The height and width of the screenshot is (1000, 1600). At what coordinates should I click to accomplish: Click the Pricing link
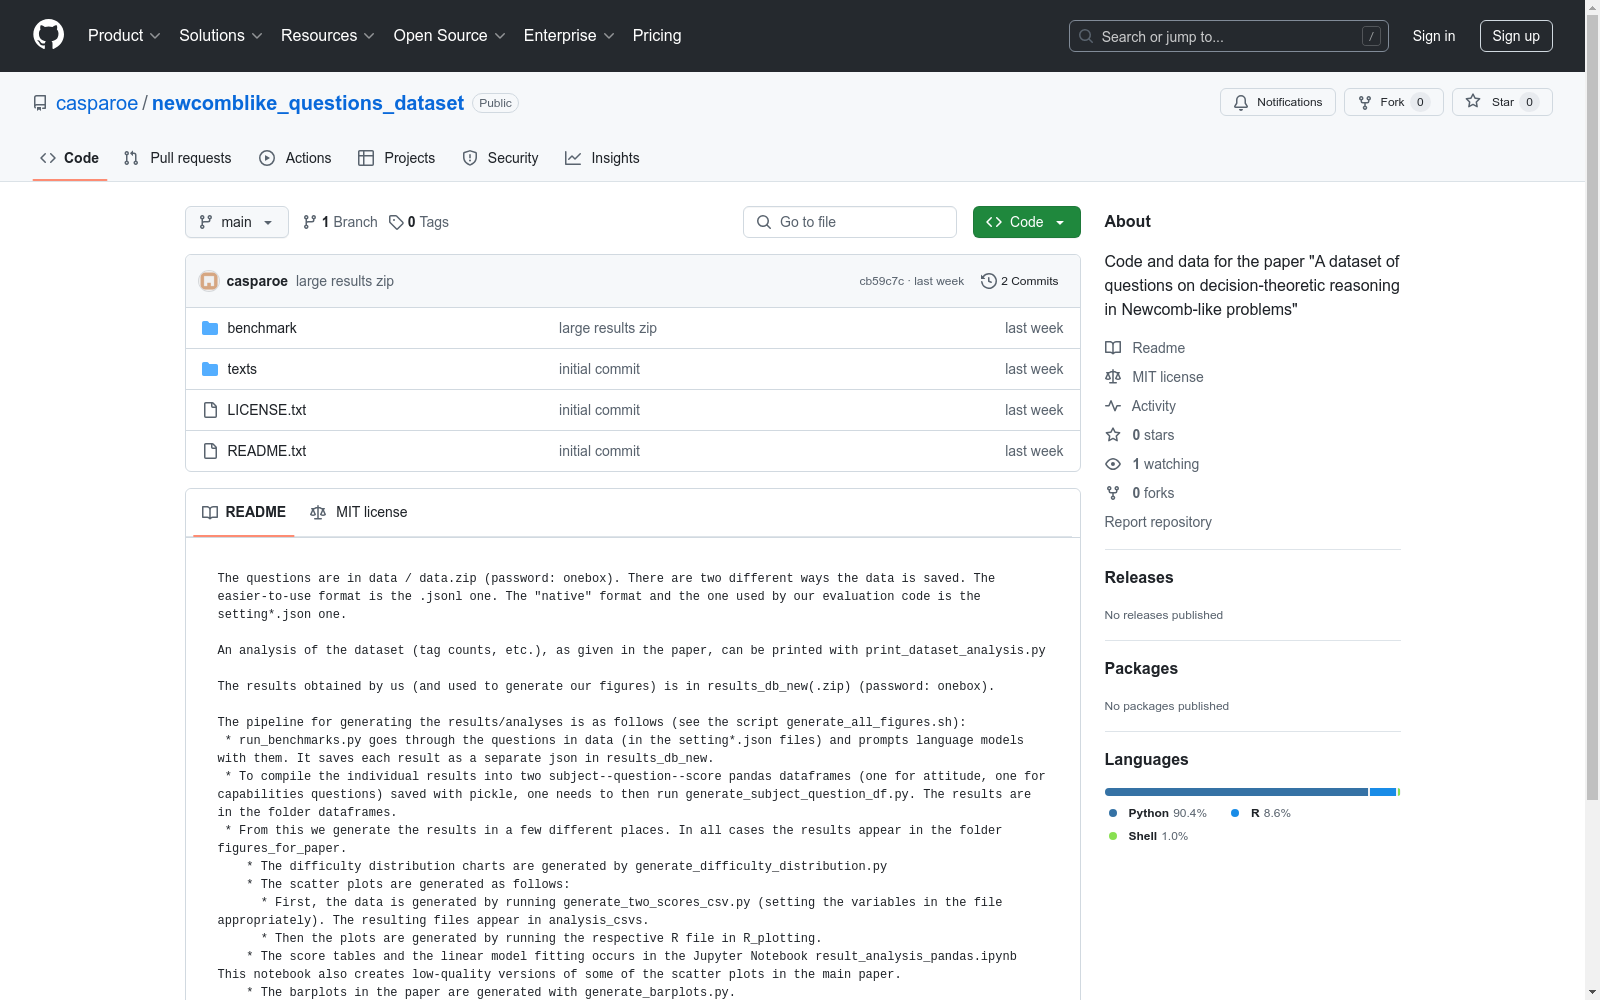[x=657, y=35]
